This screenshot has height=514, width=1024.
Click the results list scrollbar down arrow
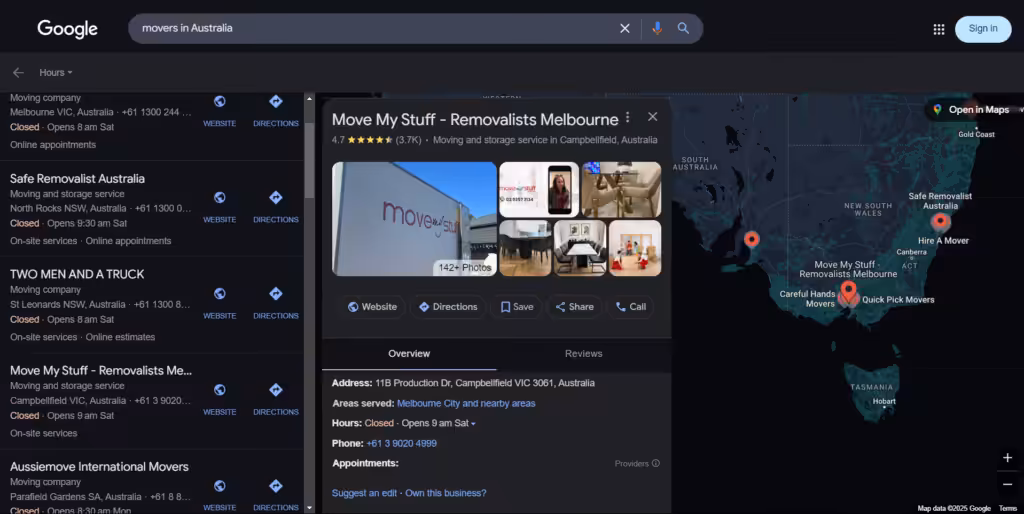(310, 507)
